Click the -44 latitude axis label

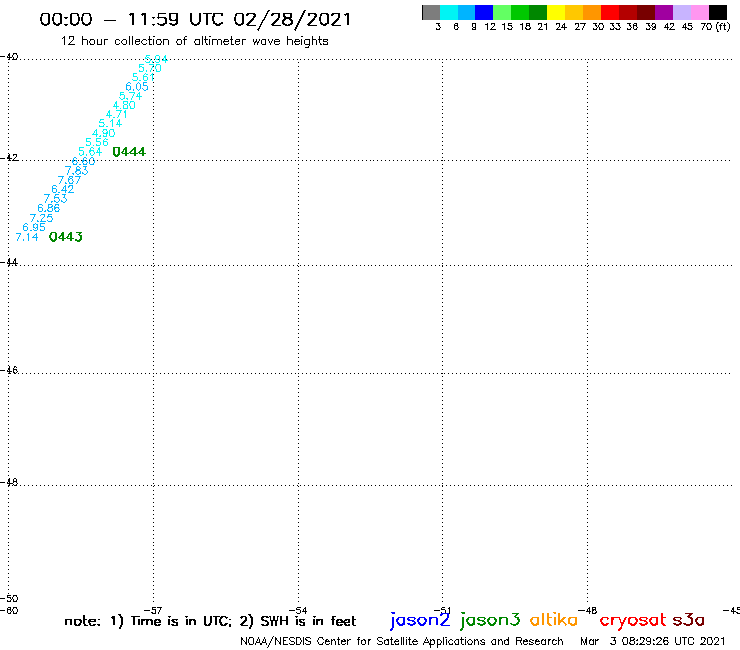click(x=9, y=262)
